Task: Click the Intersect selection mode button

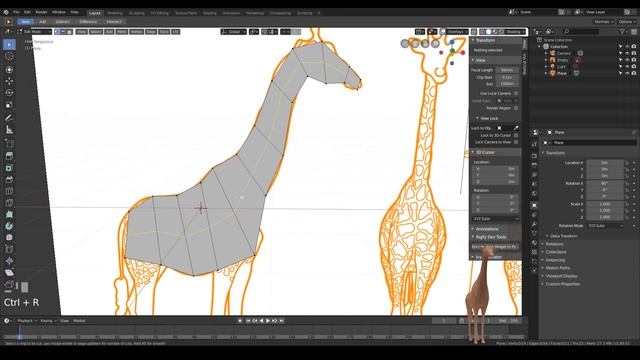Action: [x=113, y=22]
